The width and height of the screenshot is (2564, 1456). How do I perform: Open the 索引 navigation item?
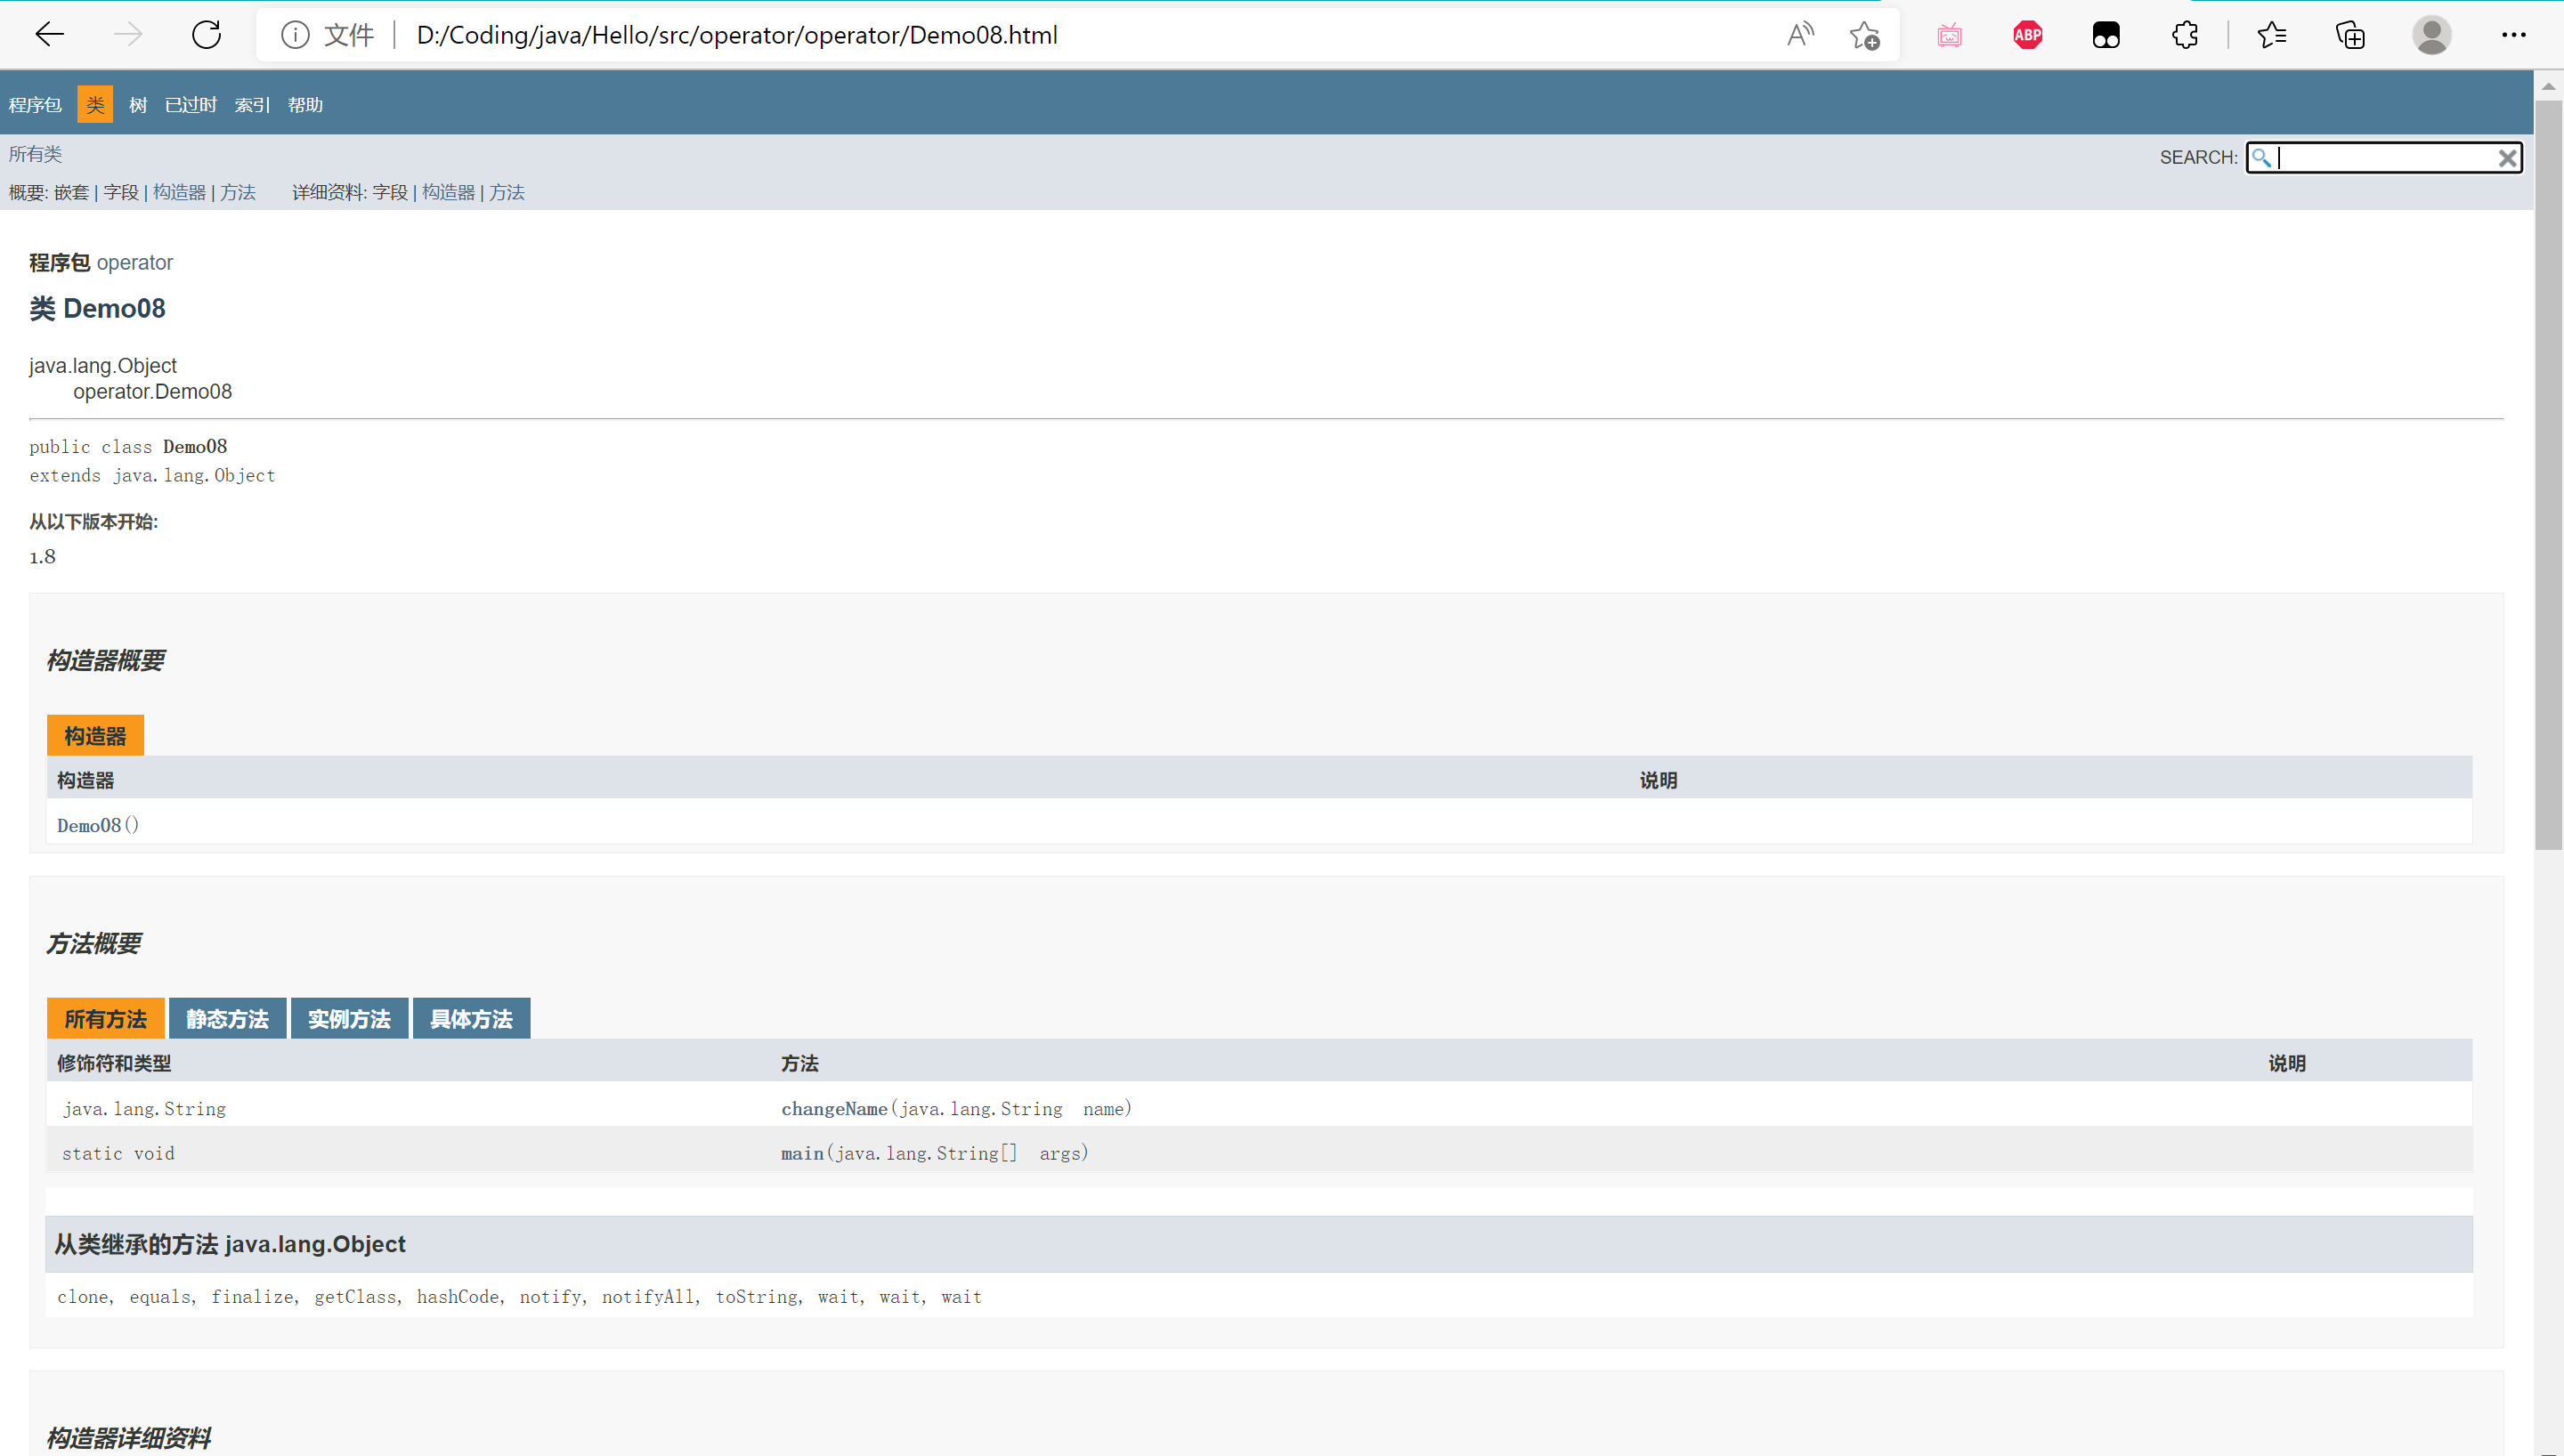coord(251,105)
